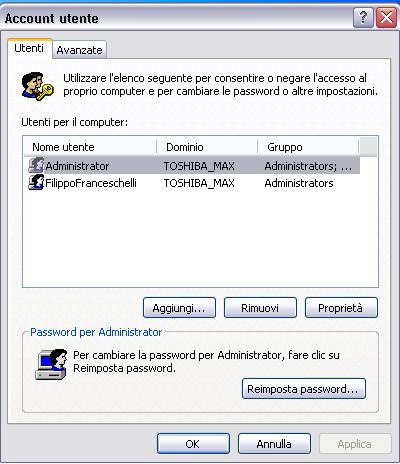400x464 pixels.
Task: Click the users-with-key icon at top
Action: coord(37,86)
